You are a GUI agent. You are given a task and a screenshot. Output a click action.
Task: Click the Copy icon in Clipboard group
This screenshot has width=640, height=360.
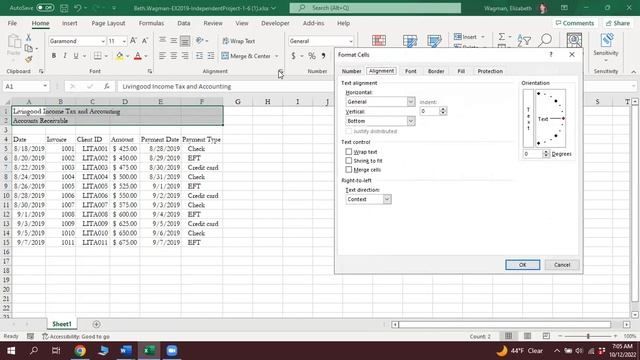[x=28, y=49]
